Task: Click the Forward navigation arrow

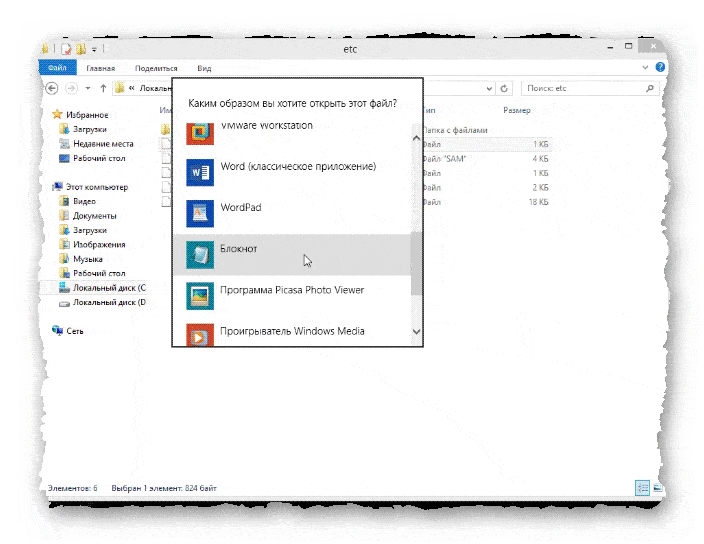Action: tap(71, 88)
